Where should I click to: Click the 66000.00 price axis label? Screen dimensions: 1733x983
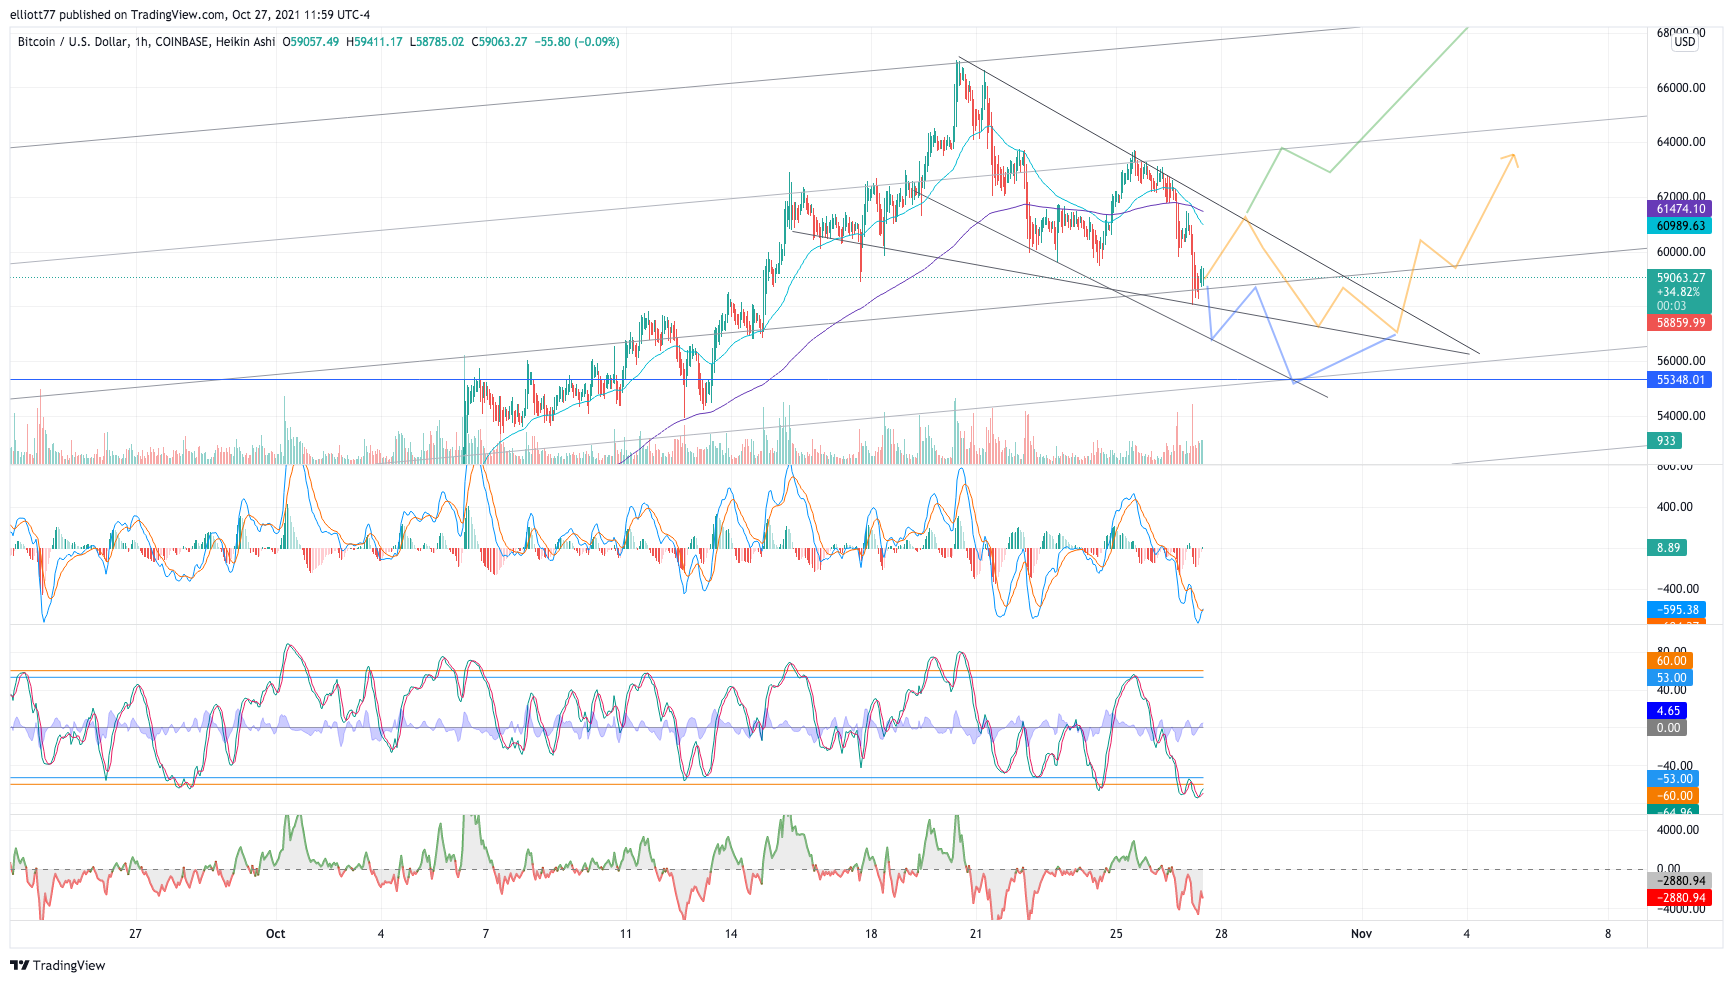pos(1681,88)
